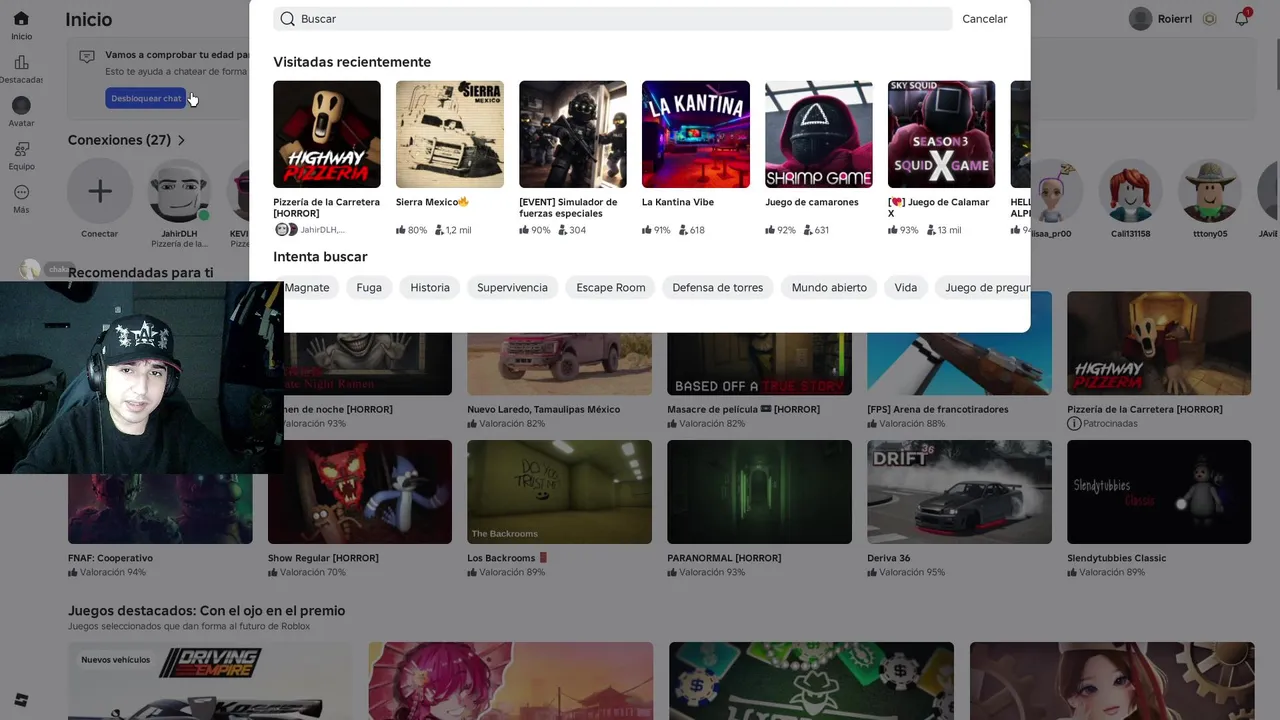Open Simulador de fuerzas especiales thumbnail
1280x720 pixels.
coord(573,134)
